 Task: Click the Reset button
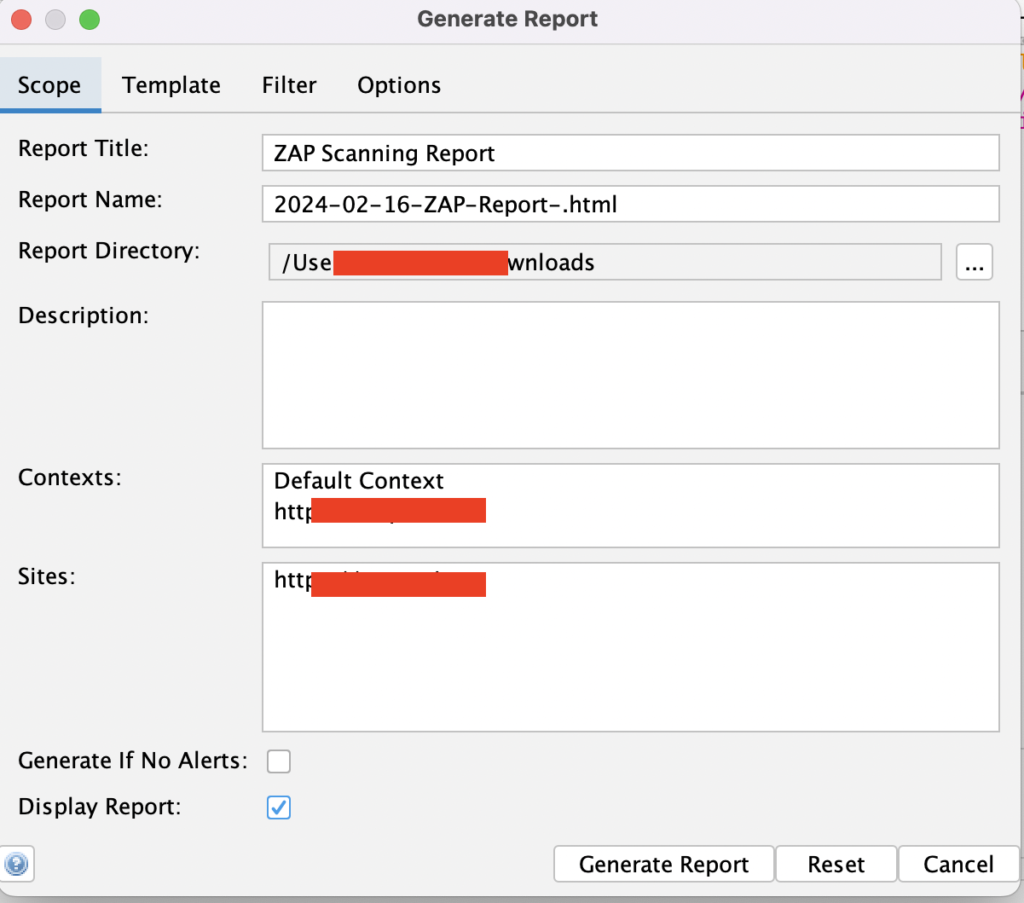(x=836, y=864)
